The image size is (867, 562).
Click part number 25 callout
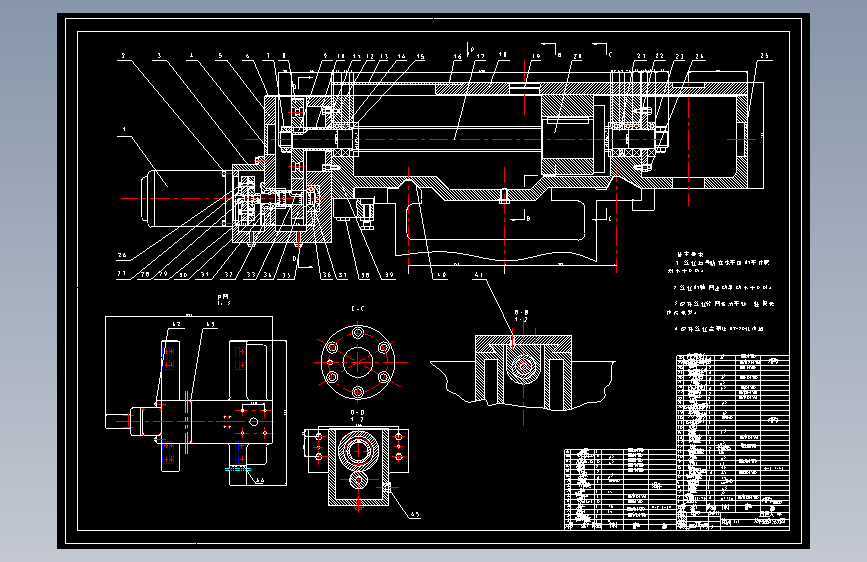(x=765, y=55)
